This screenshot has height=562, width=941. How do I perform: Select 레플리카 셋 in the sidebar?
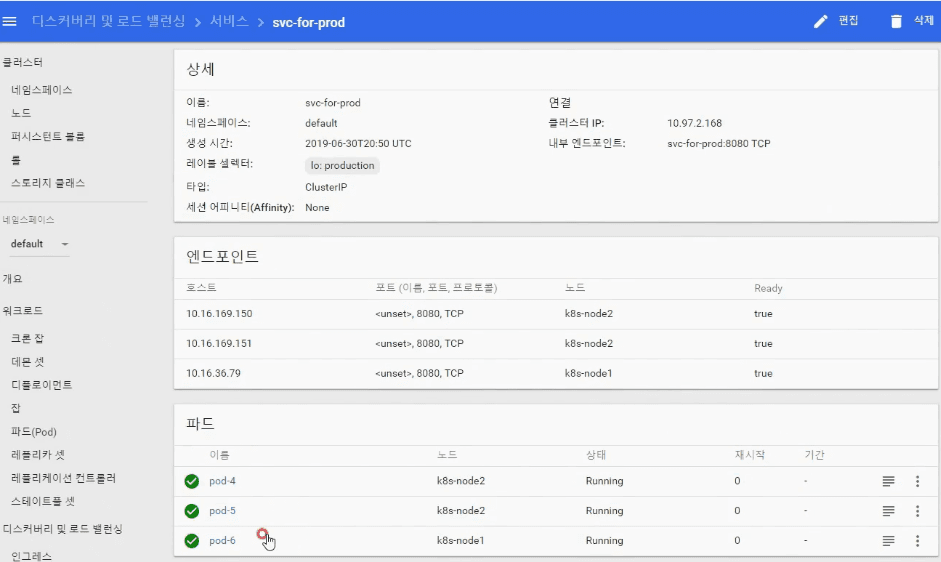38,455
